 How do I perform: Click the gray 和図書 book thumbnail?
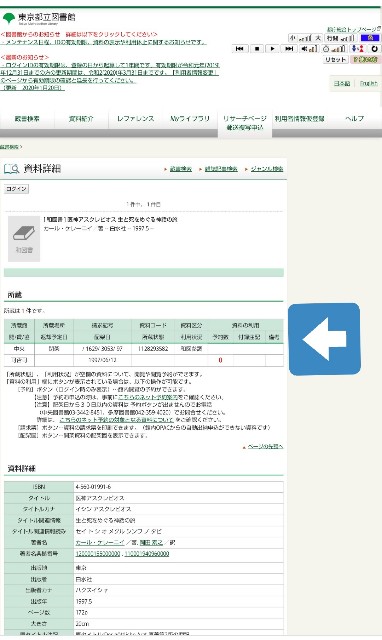24,239
